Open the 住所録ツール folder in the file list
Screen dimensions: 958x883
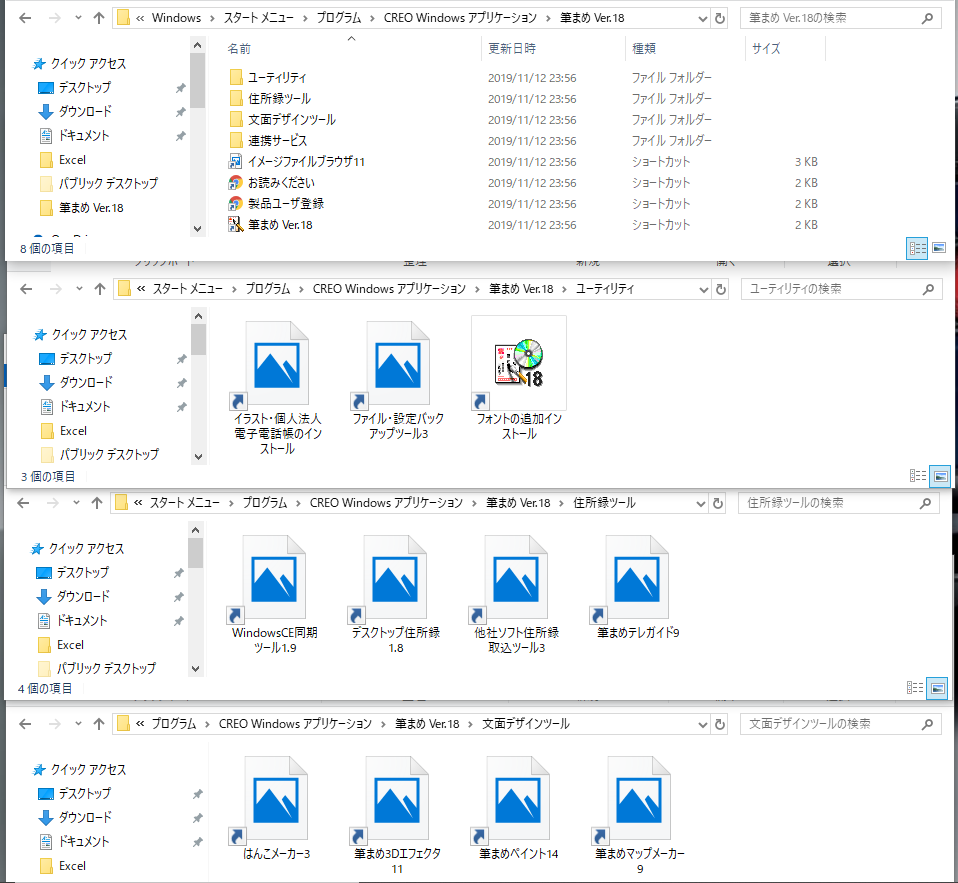click(279, 98)
